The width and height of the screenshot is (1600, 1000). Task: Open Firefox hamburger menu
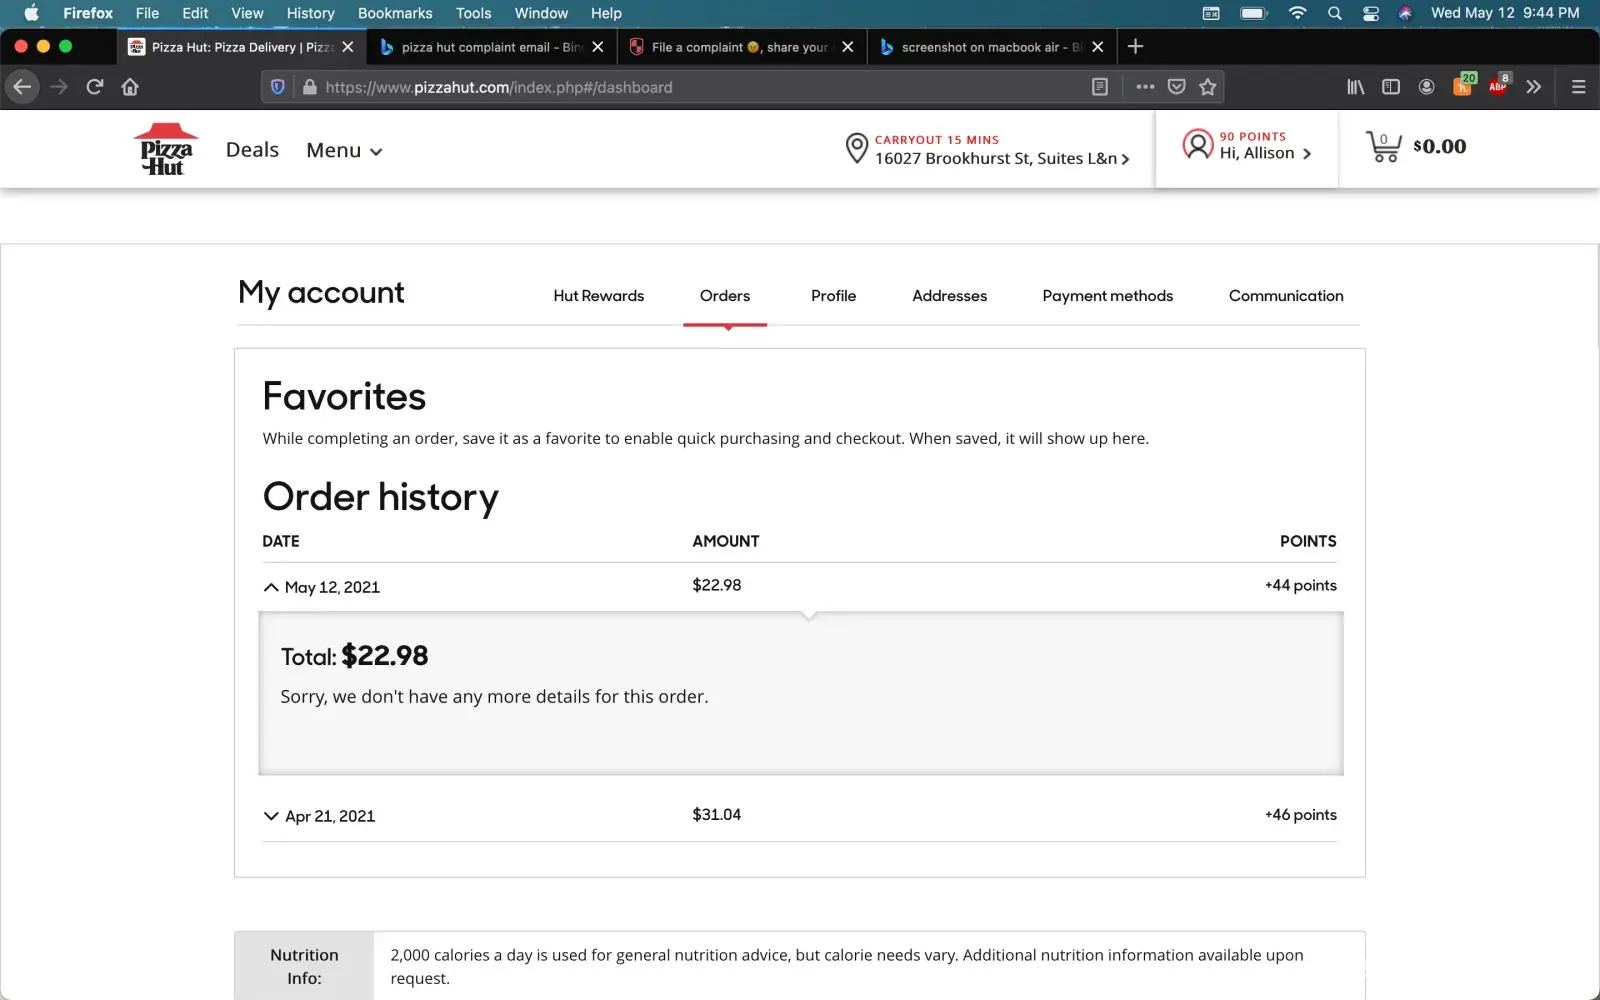(1578, 87)
